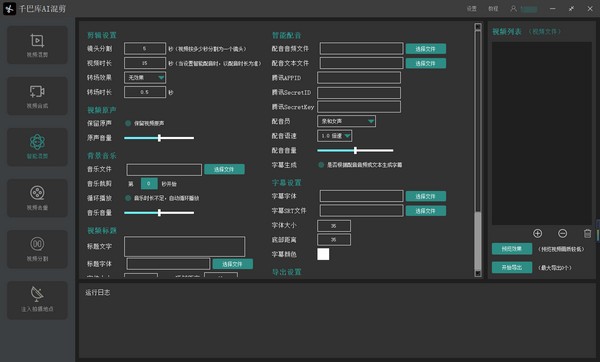The image size is (600, 362).
Task: Toggle the 字幕生成 subtitle generation option
Action: [x=321, y=165]
